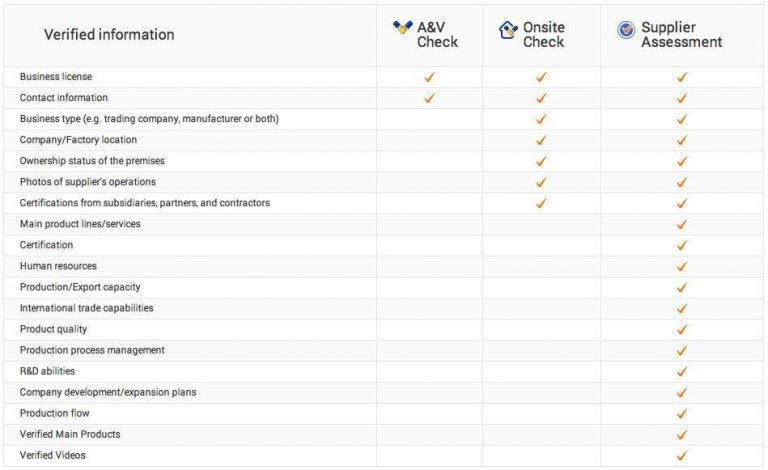Click Onsite Check checkmark for Photos of supplier's operations
Screen dimensions: 768x470
[x=541, y=182]
